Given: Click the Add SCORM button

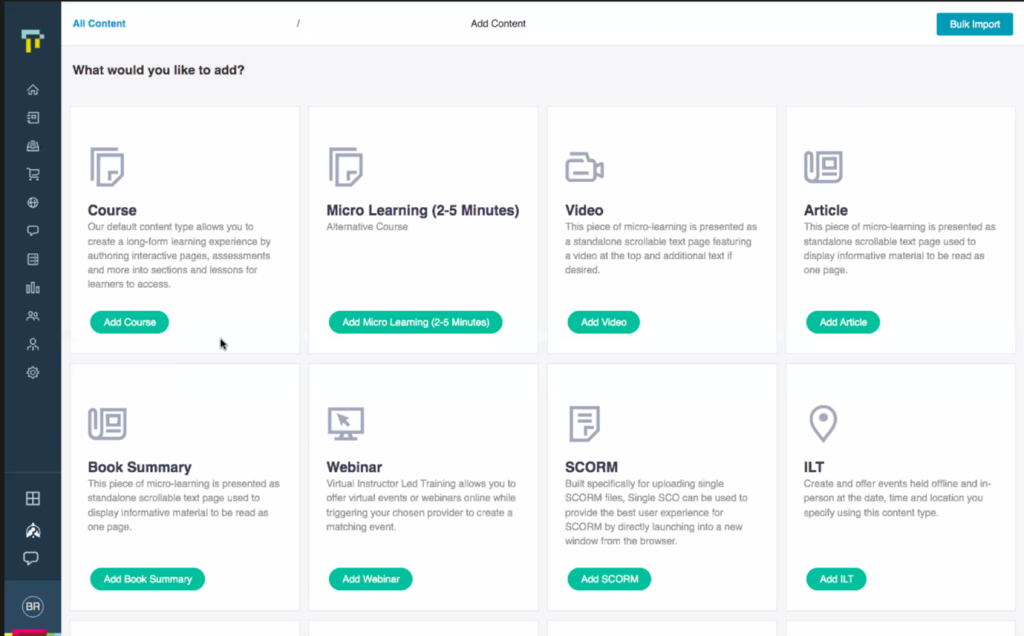Looking at the screenshot, I should (609, 579).
